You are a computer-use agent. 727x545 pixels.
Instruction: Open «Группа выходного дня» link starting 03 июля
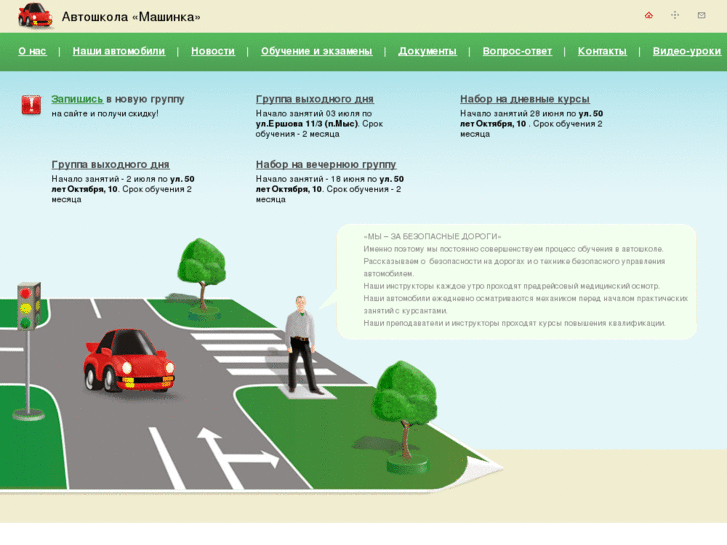[x=315, y=99]
